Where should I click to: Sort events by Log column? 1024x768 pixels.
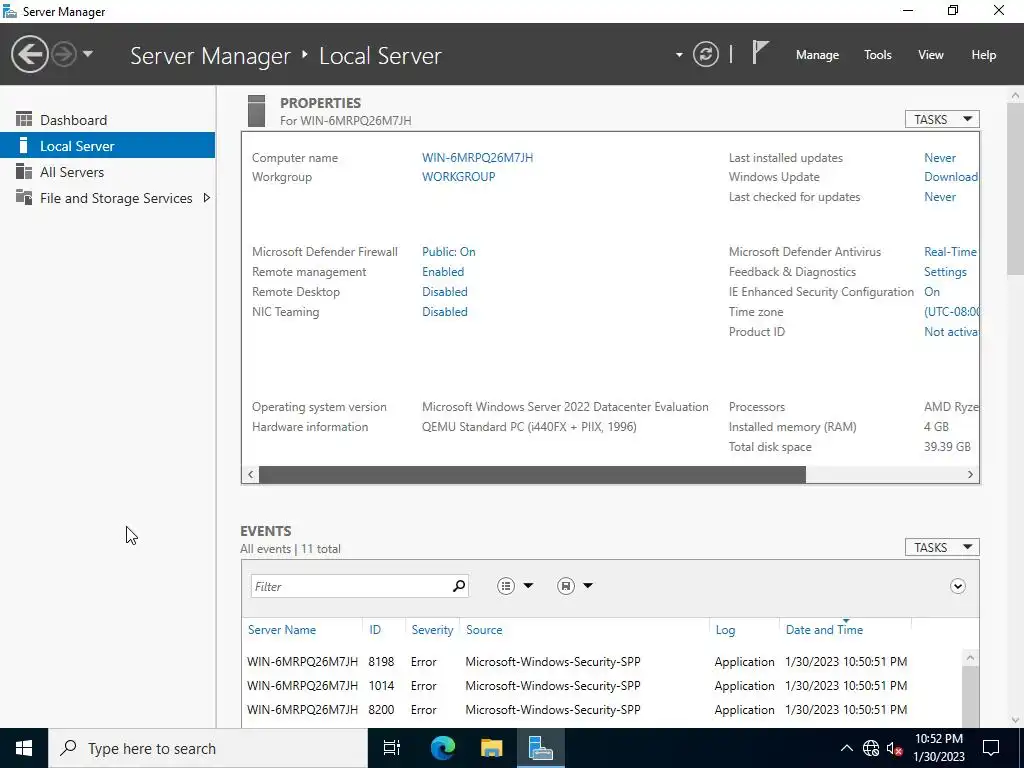pyautogui.click(x=725, y=630)
